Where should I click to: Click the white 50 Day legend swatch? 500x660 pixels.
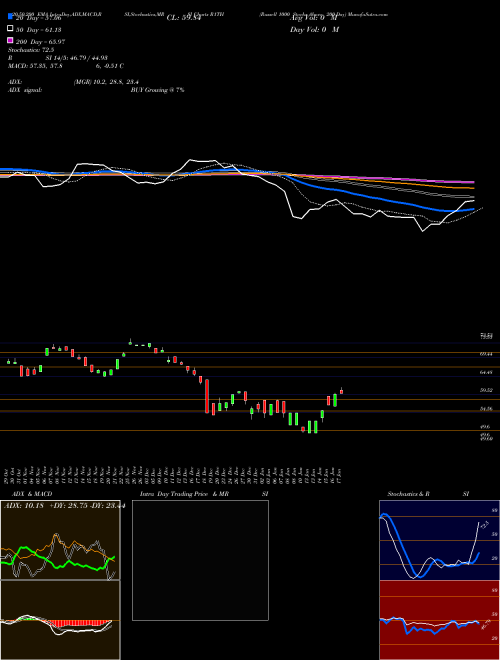pos(10,29)
